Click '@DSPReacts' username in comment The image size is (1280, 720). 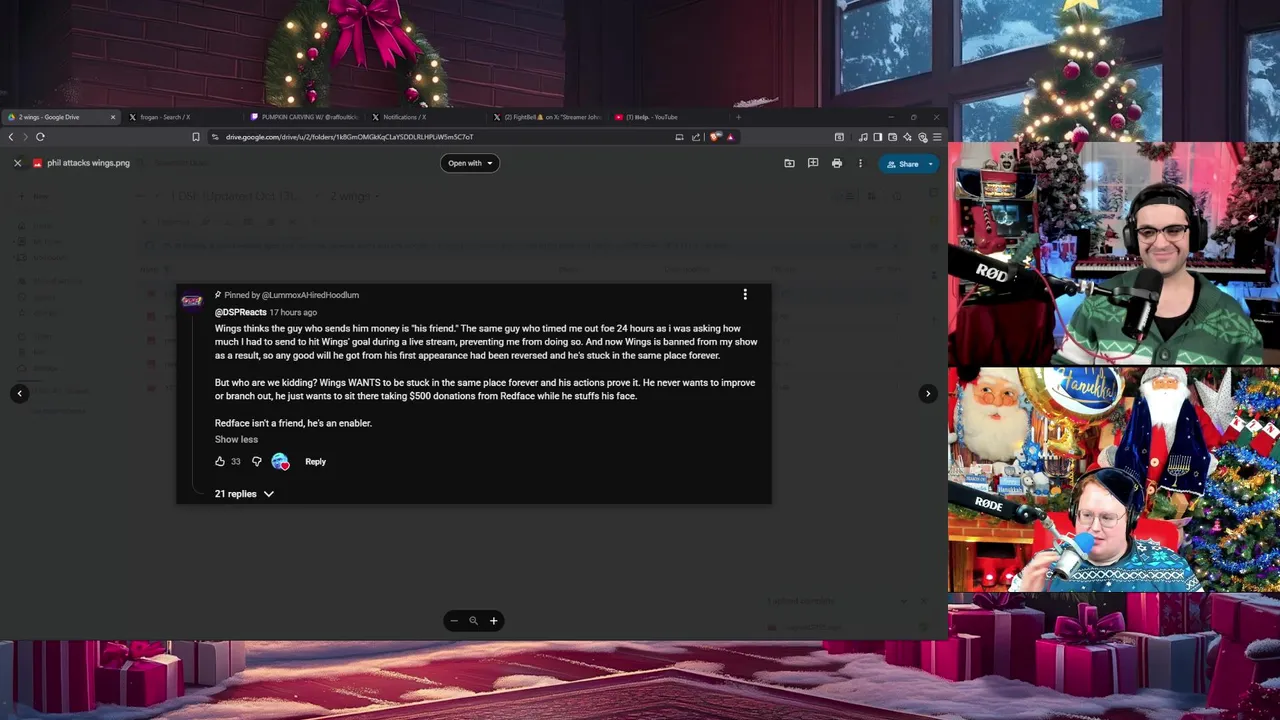(240, 312)
